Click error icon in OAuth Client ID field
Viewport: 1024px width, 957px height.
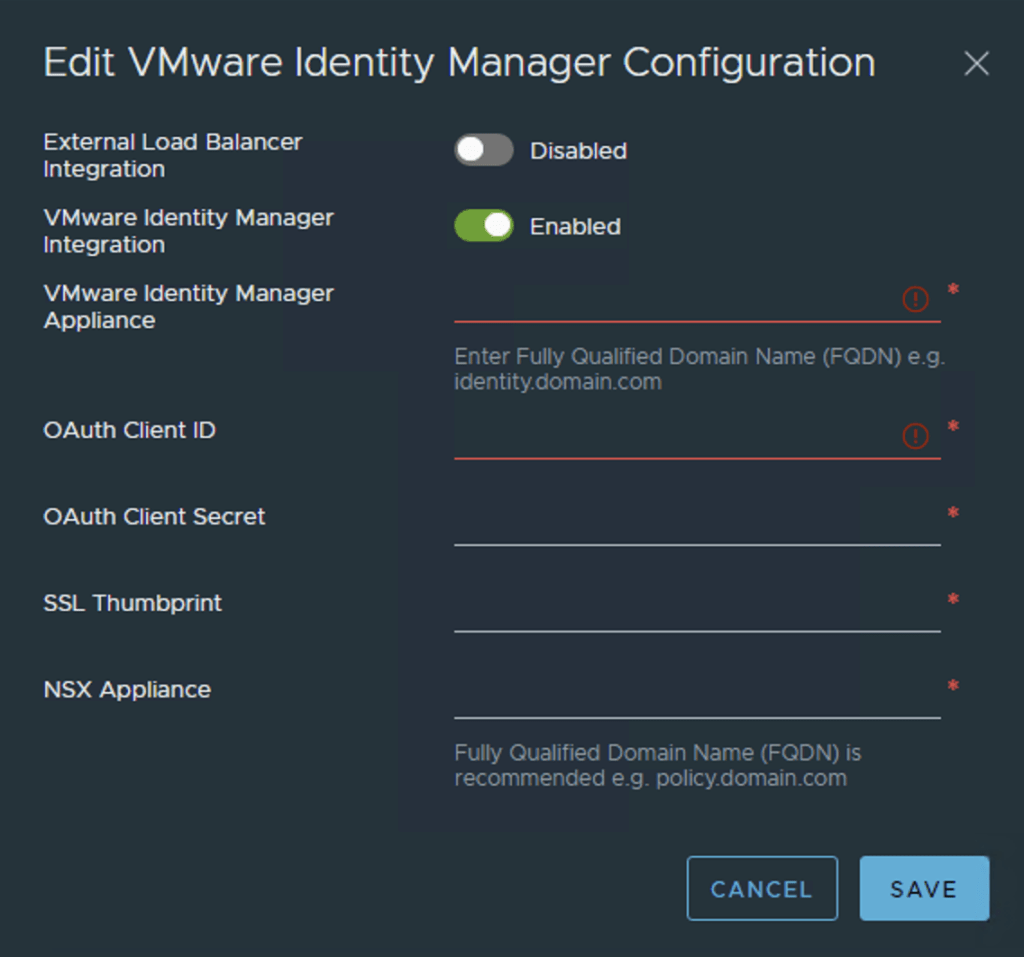[x=915, y=436]
